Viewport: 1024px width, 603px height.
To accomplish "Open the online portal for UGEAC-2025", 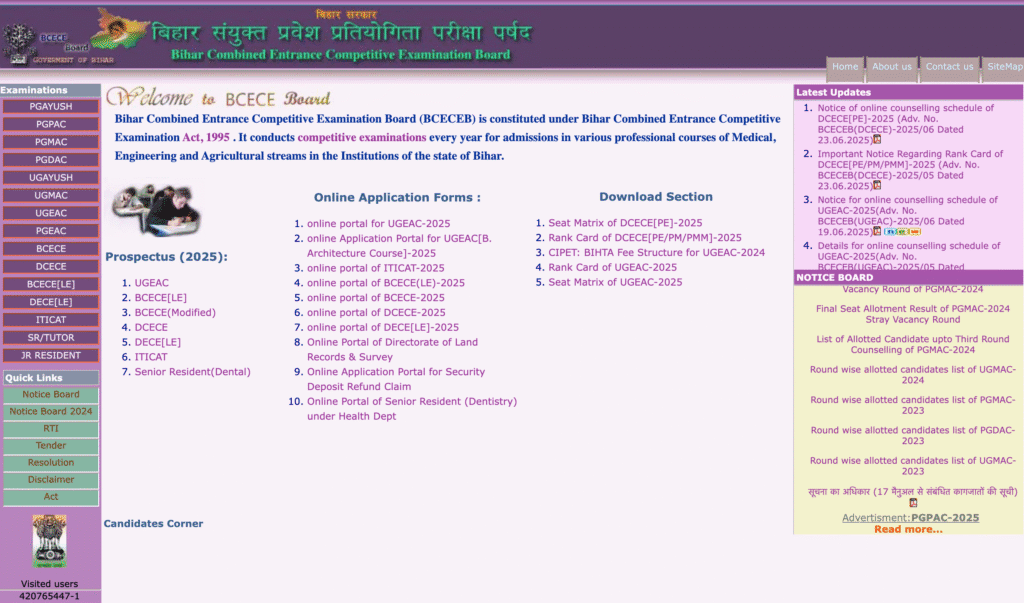I will pyautogui.click(x=378, y=223).
